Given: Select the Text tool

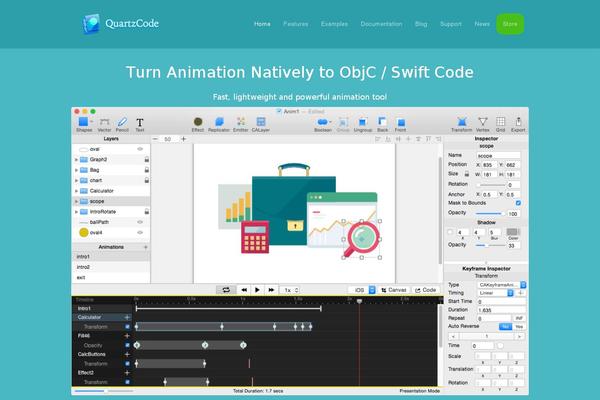Looking at the screenshot, I should click(x=140, y=122).
